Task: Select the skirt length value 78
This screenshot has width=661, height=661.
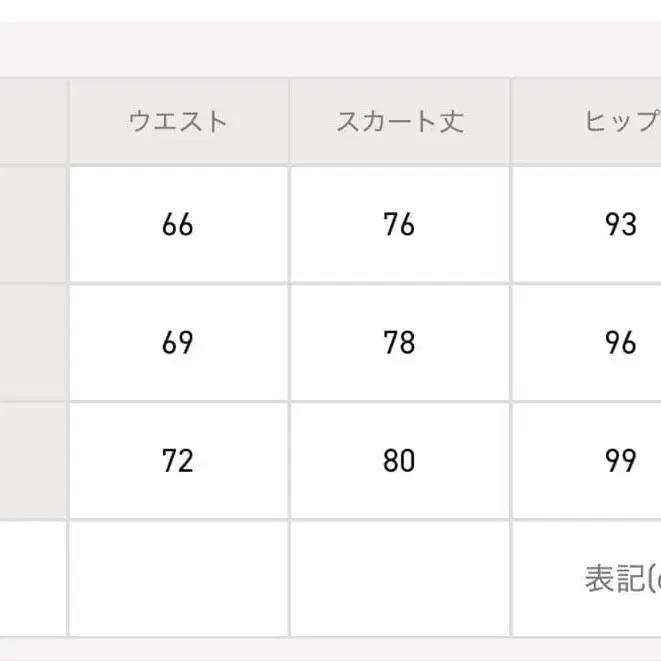Action: (400, 343)
